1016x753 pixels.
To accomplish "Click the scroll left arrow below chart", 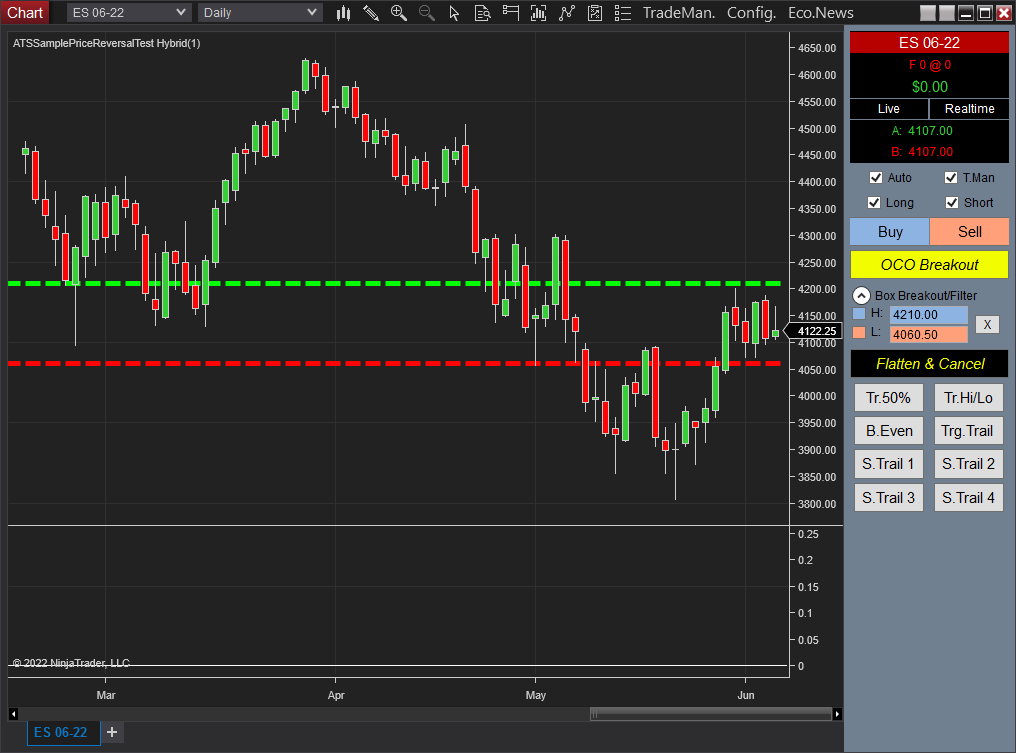I will pos(13,714).
